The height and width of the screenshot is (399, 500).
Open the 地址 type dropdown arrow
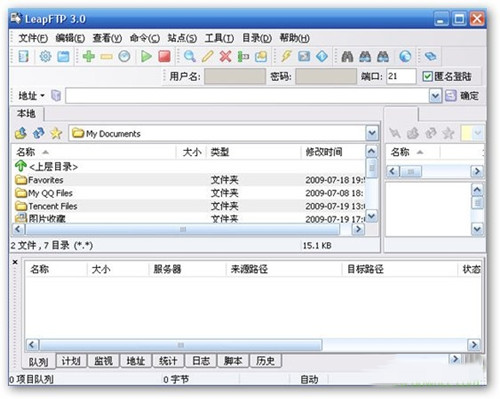point(43,96)
